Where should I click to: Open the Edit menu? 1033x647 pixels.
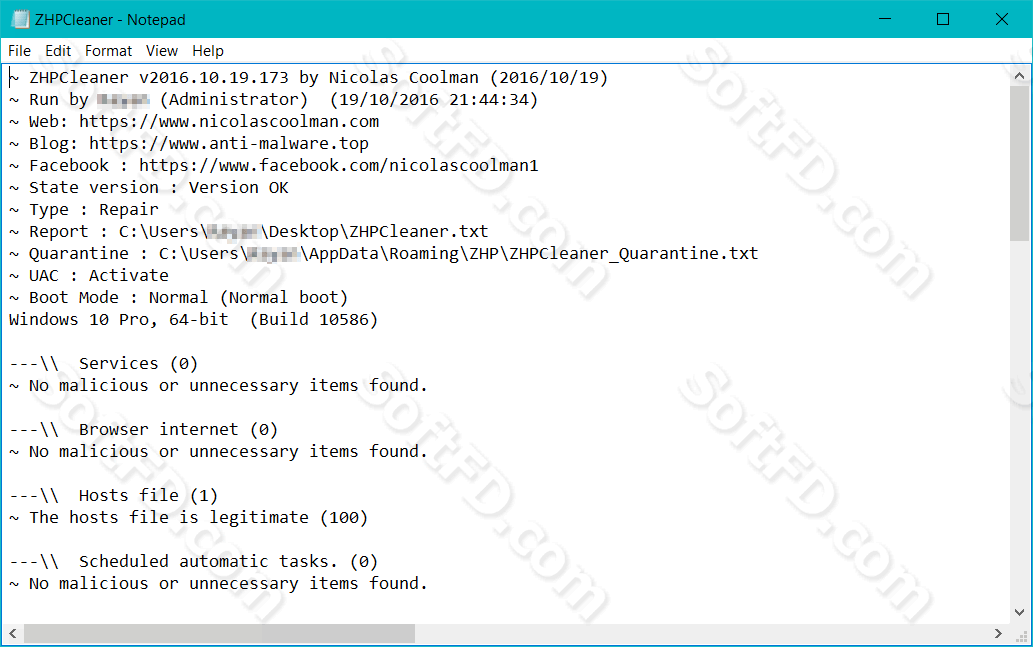click(58, 51)
